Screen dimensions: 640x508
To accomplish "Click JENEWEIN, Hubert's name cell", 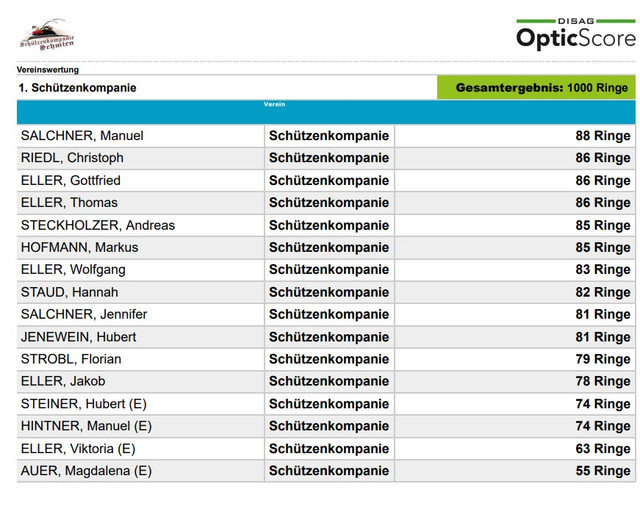I will [140, 337].
